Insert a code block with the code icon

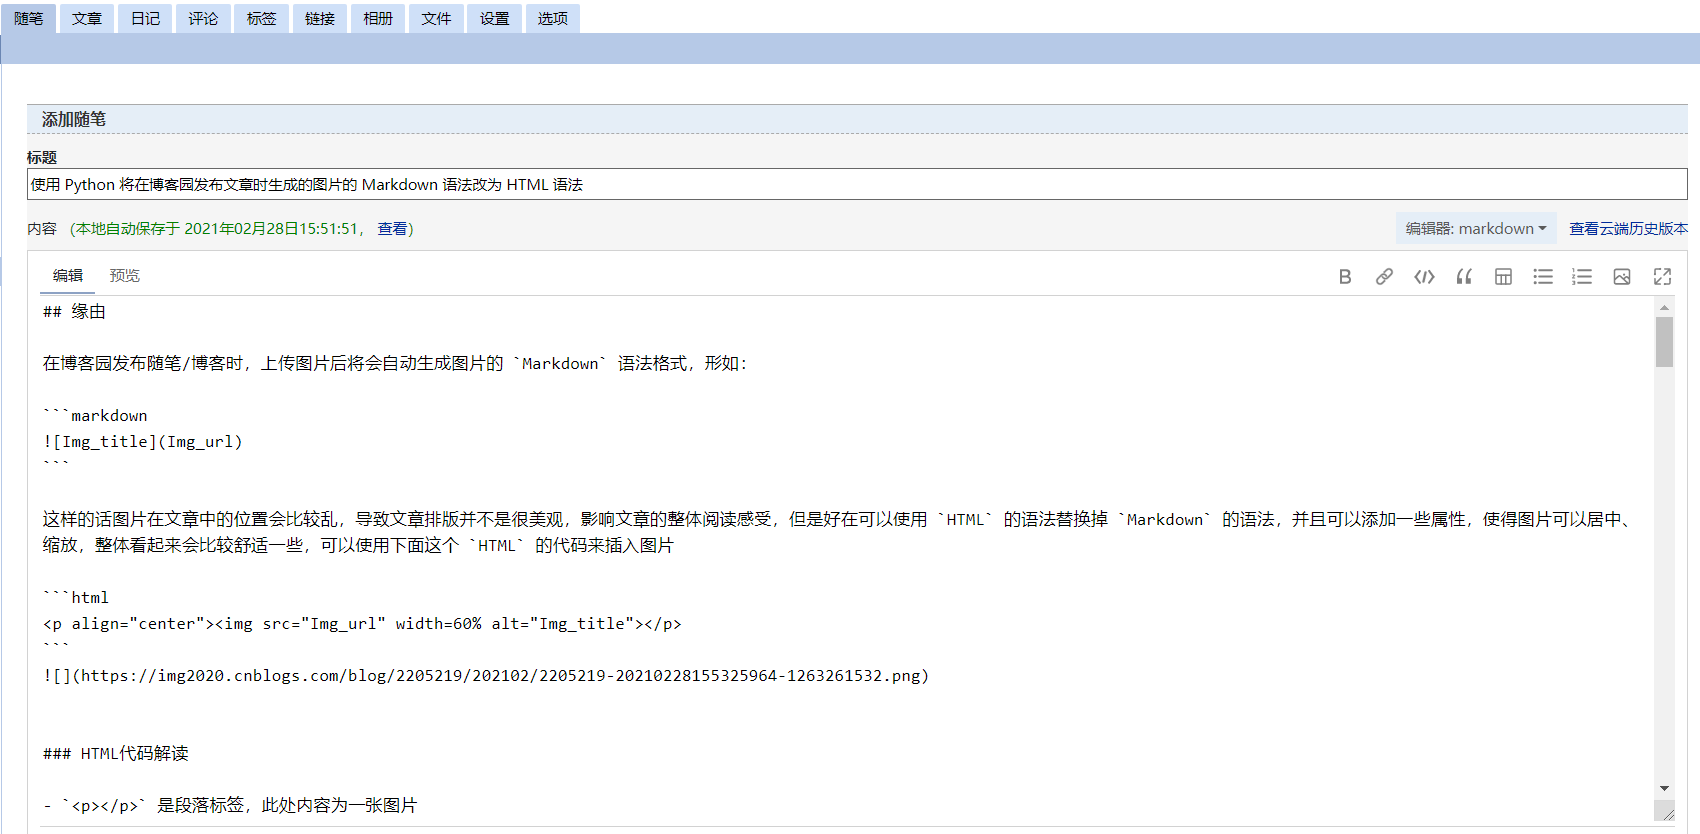click(x=1424, y=277)
